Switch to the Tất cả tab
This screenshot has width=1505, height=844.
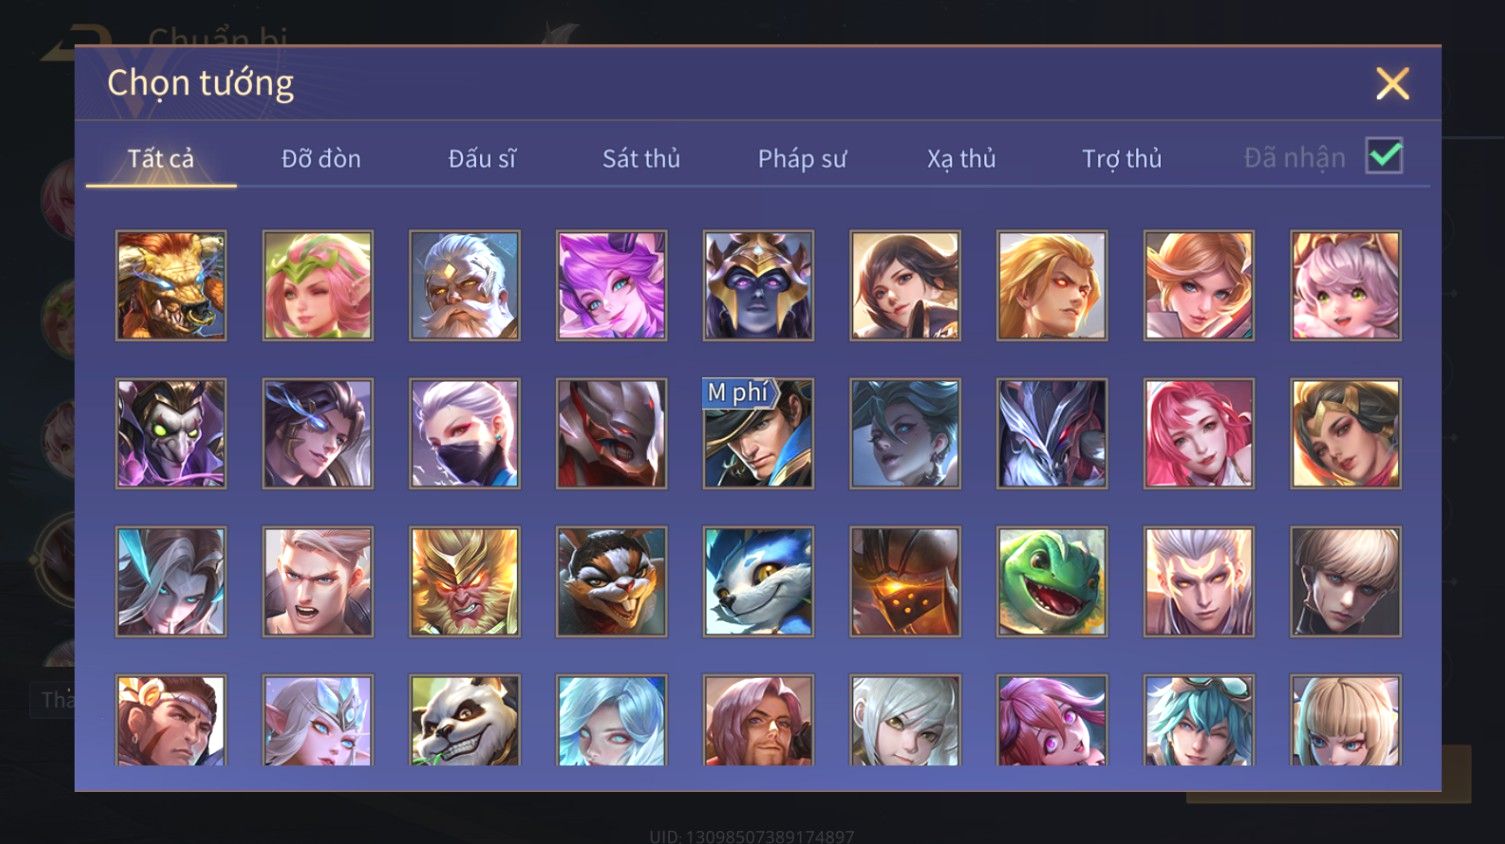point(161,158)
